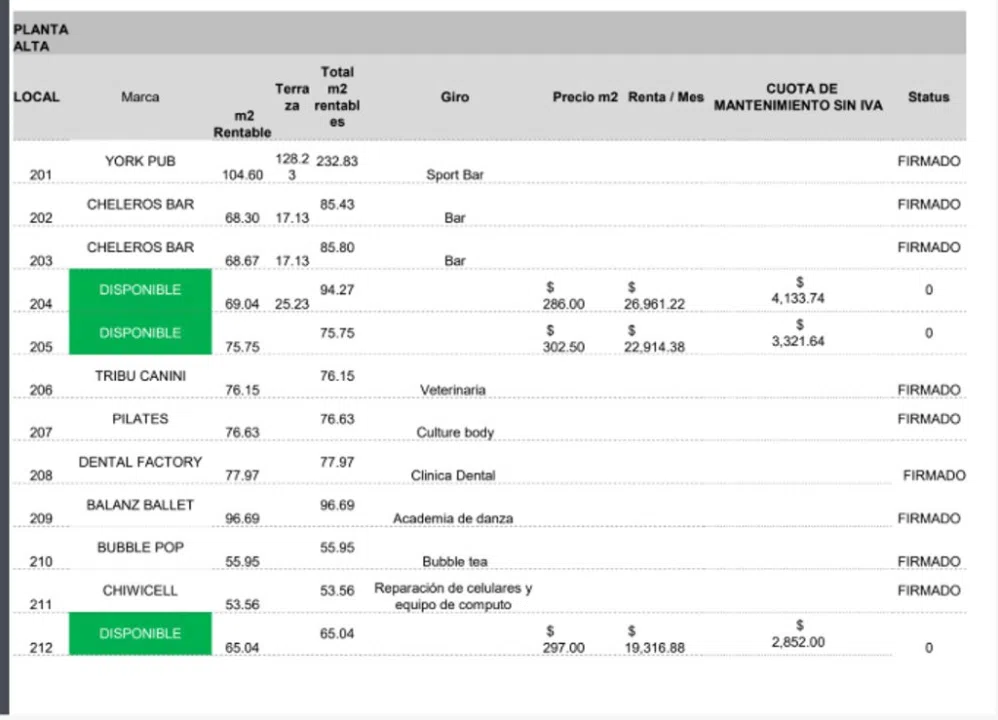The height and width of the screenshot is (720, 998).
Task: Select the Giro column header
Action: [x=454, y=97]
